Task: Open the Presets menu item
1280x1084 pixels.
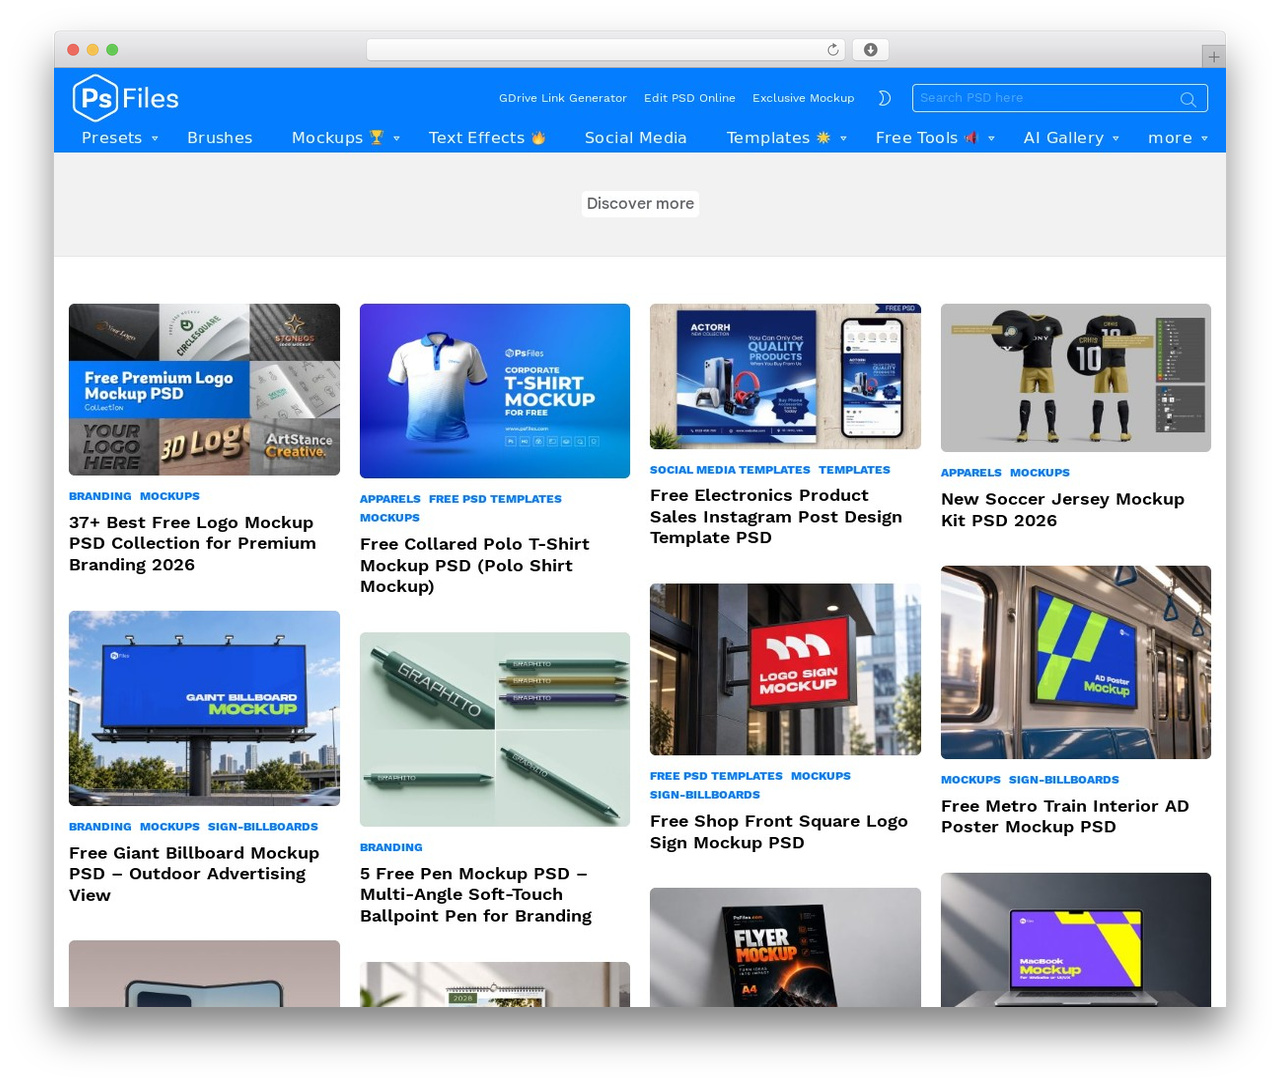Action: tap(112, 138)
